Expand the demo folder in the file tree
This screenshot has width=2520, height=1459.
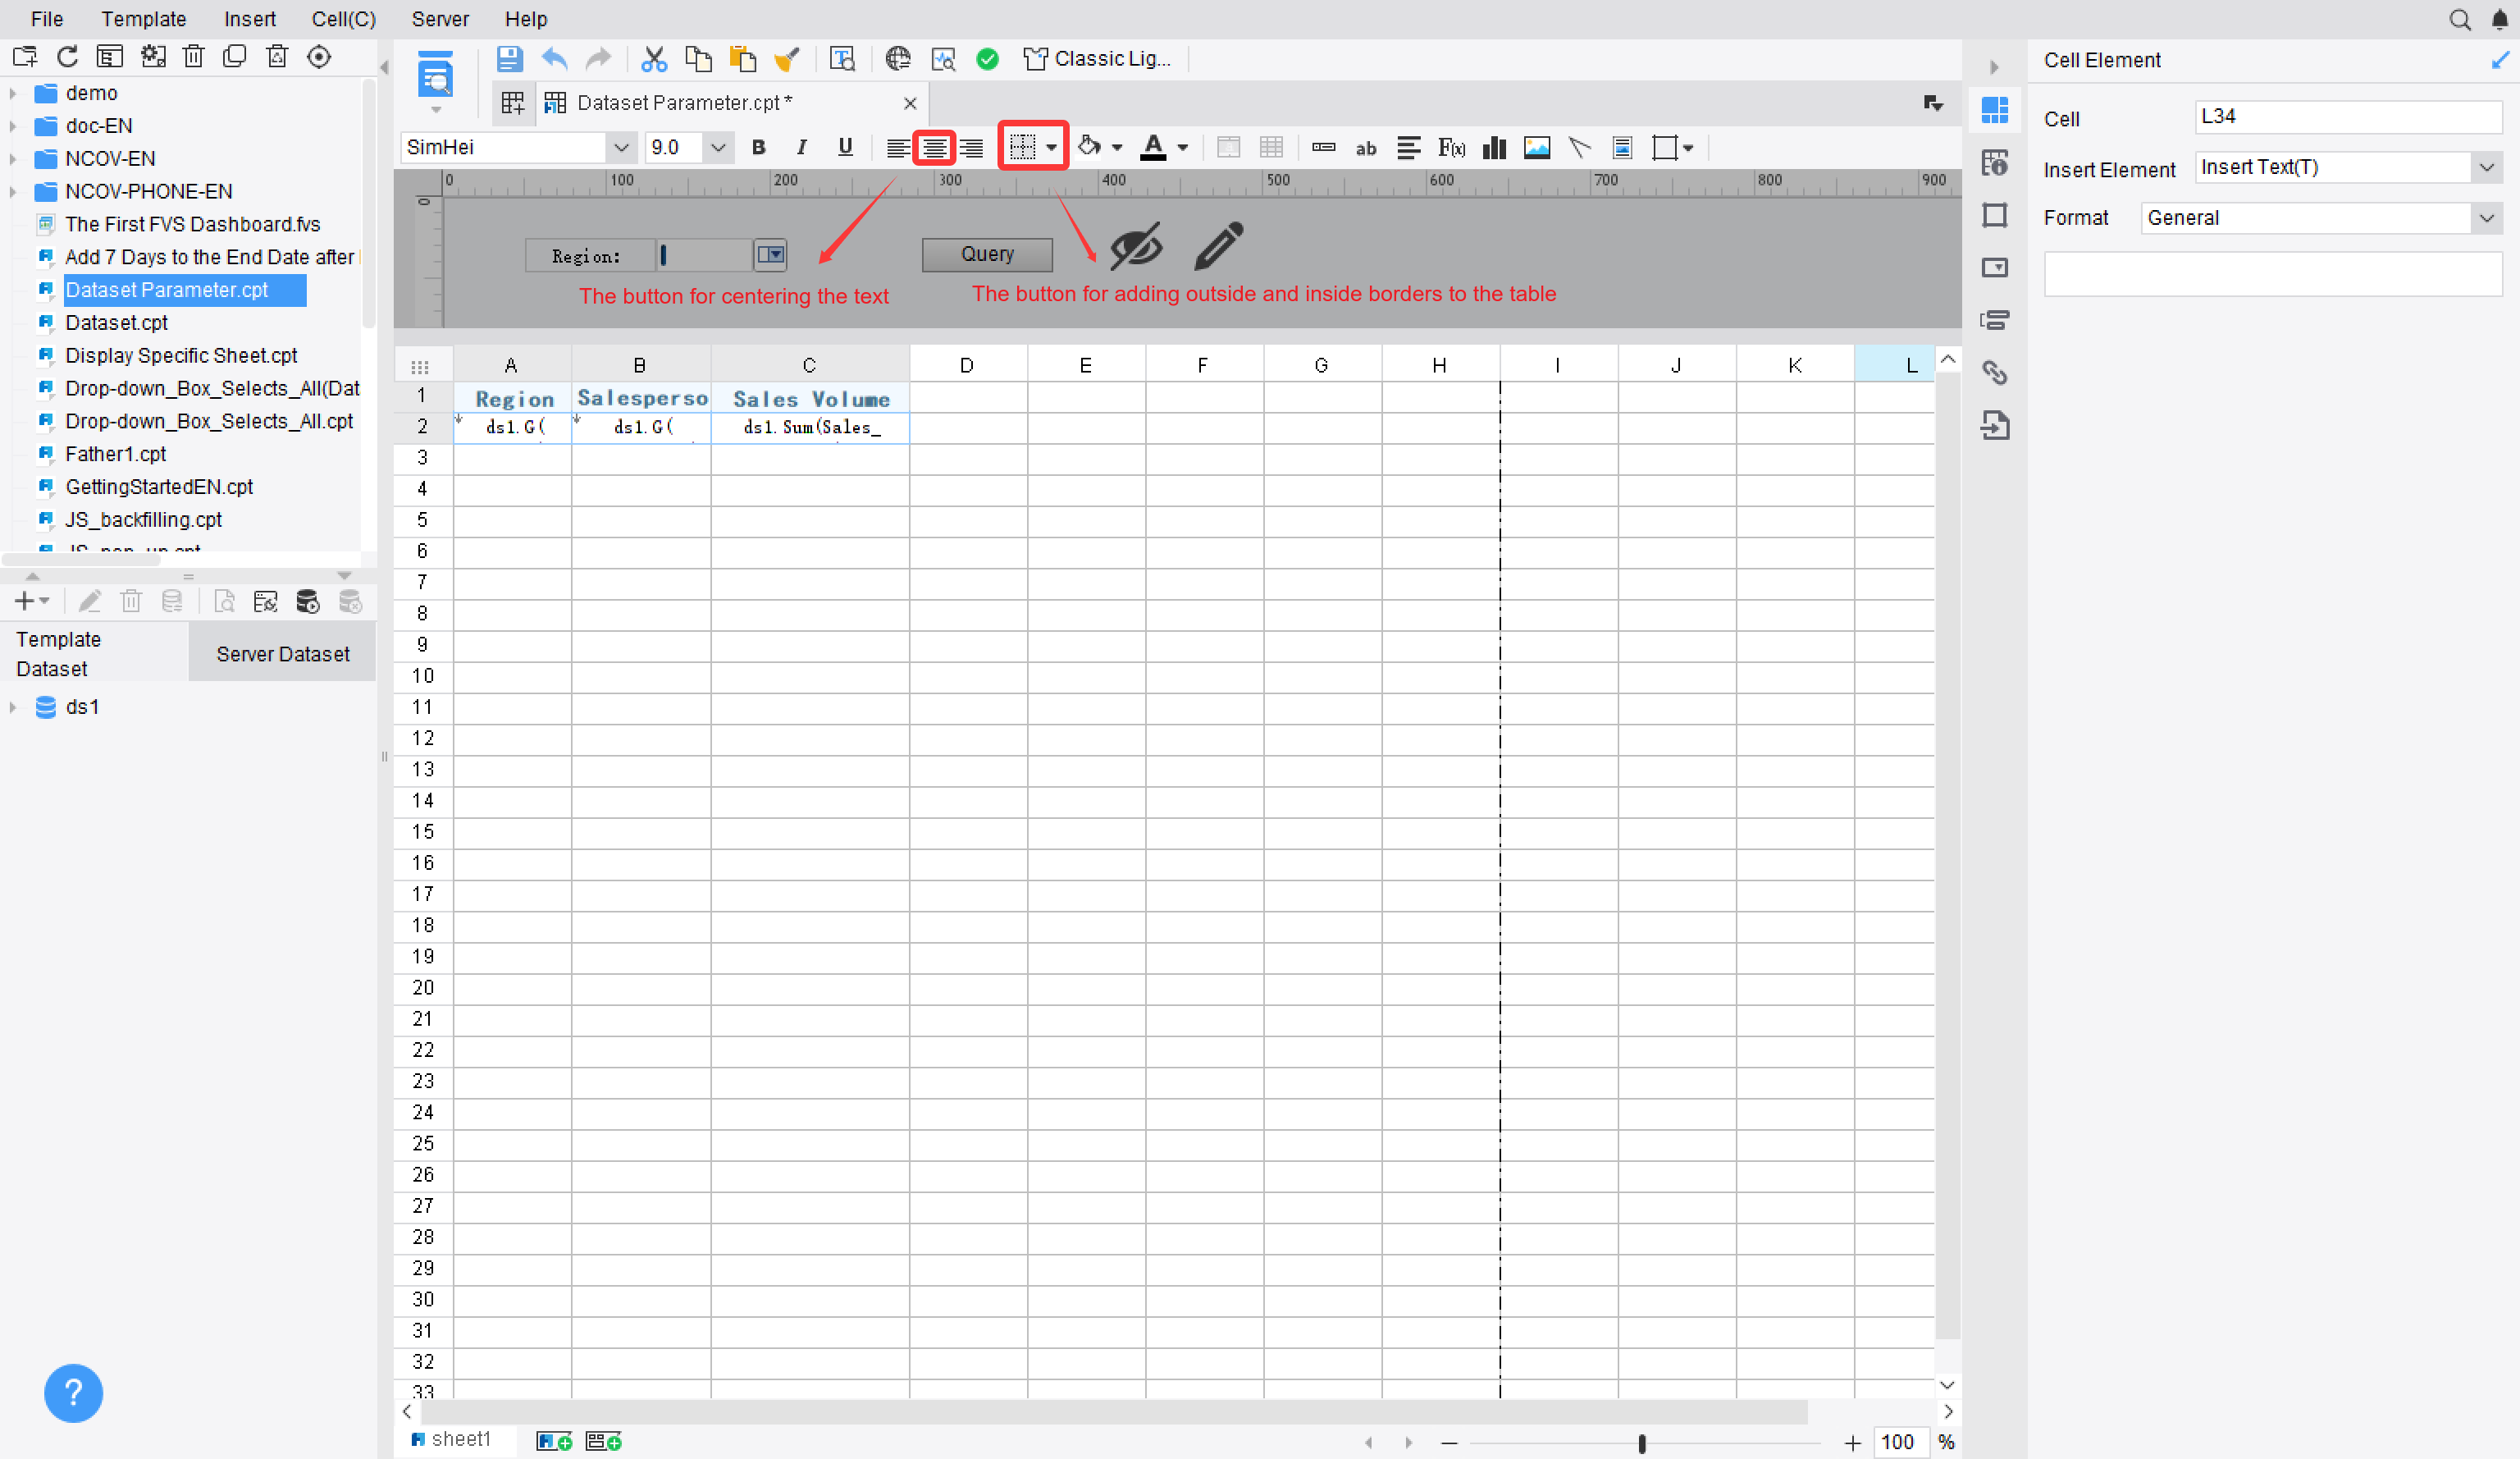(13, 92)
